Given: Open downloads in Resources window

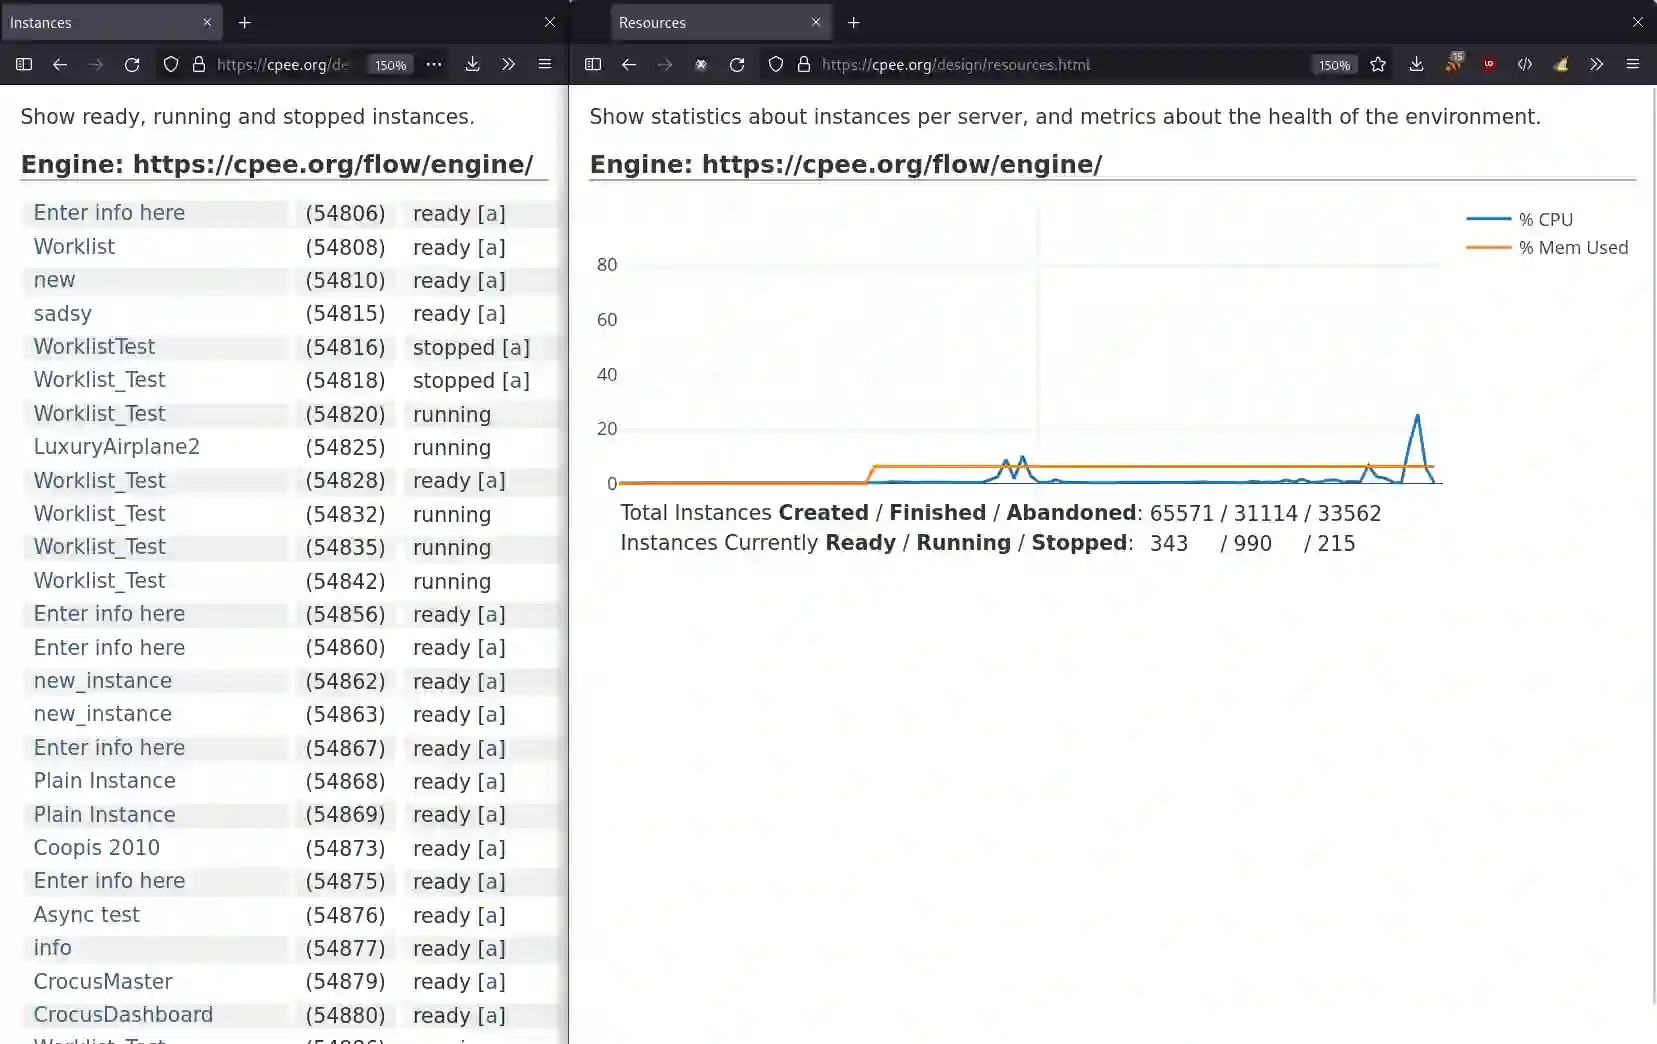Looking at the screenshot, I should click(x=1416, y=64).
